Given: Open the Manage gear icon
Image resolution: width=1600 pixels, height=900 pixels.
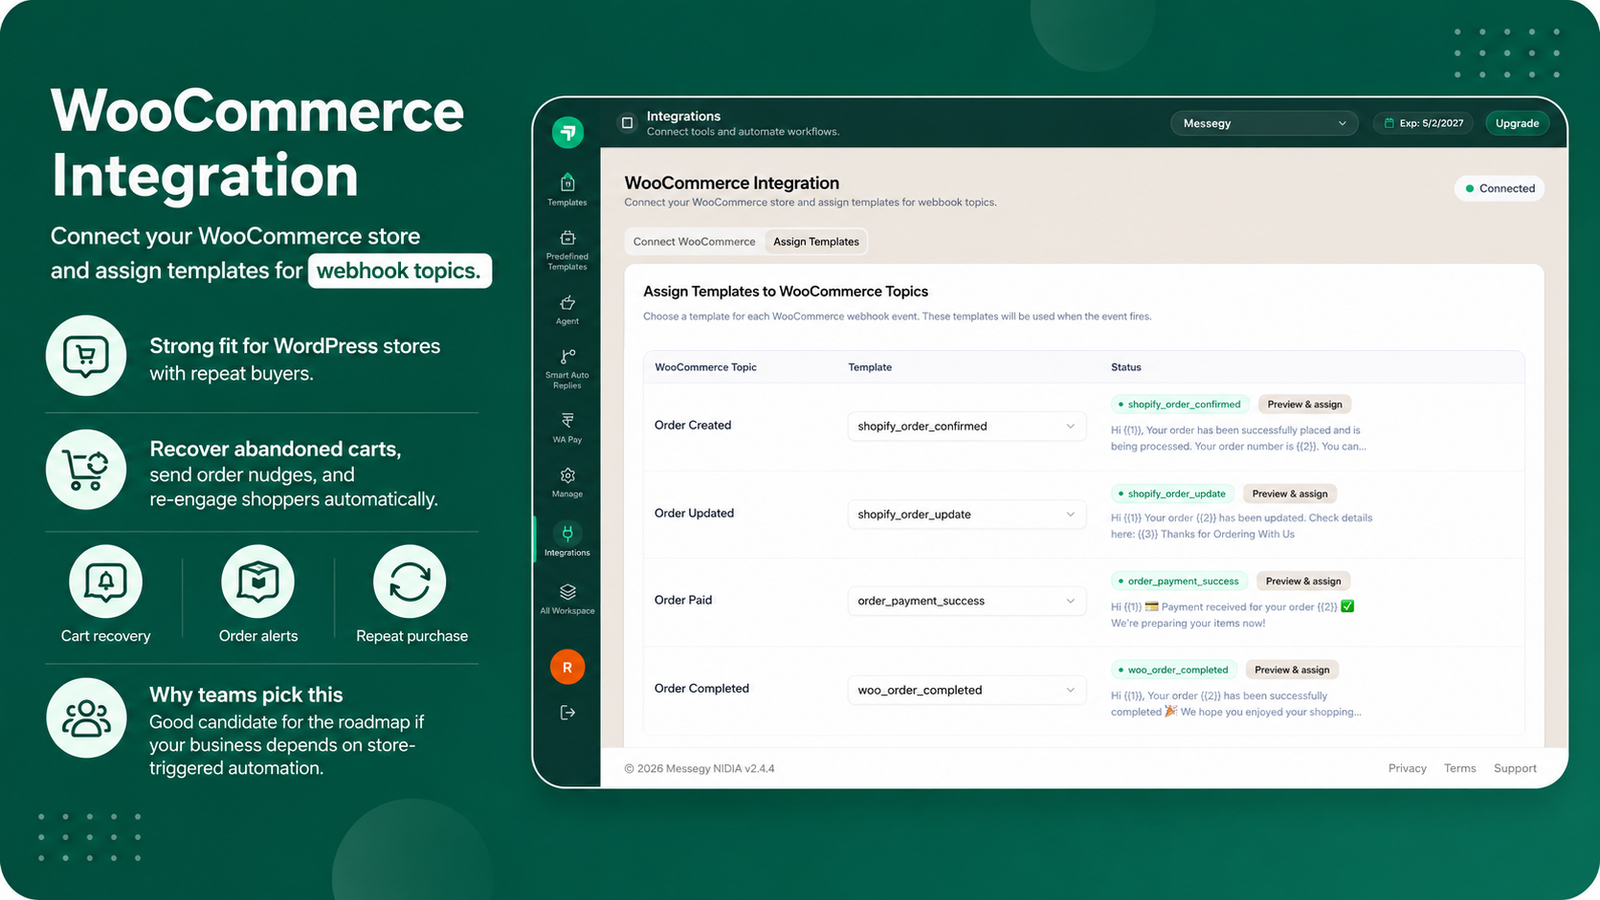Looking at the screenshot, I should click(567, 475).
